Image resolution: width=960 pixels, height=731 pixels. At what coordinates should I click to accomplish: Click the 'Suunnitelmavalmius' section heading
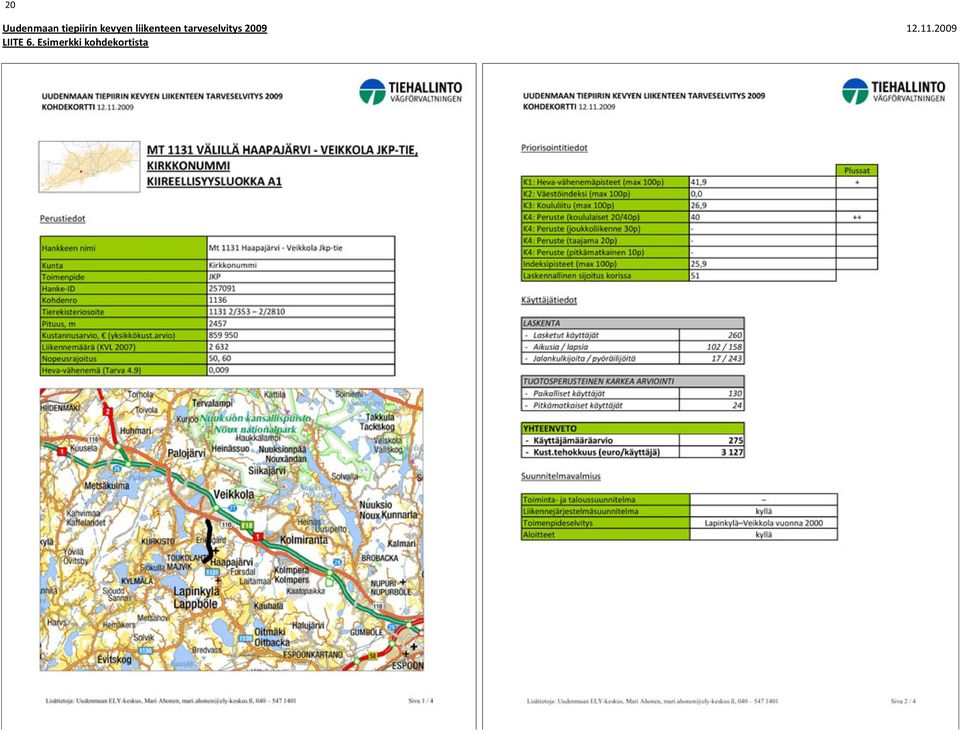tap(561, 476)
